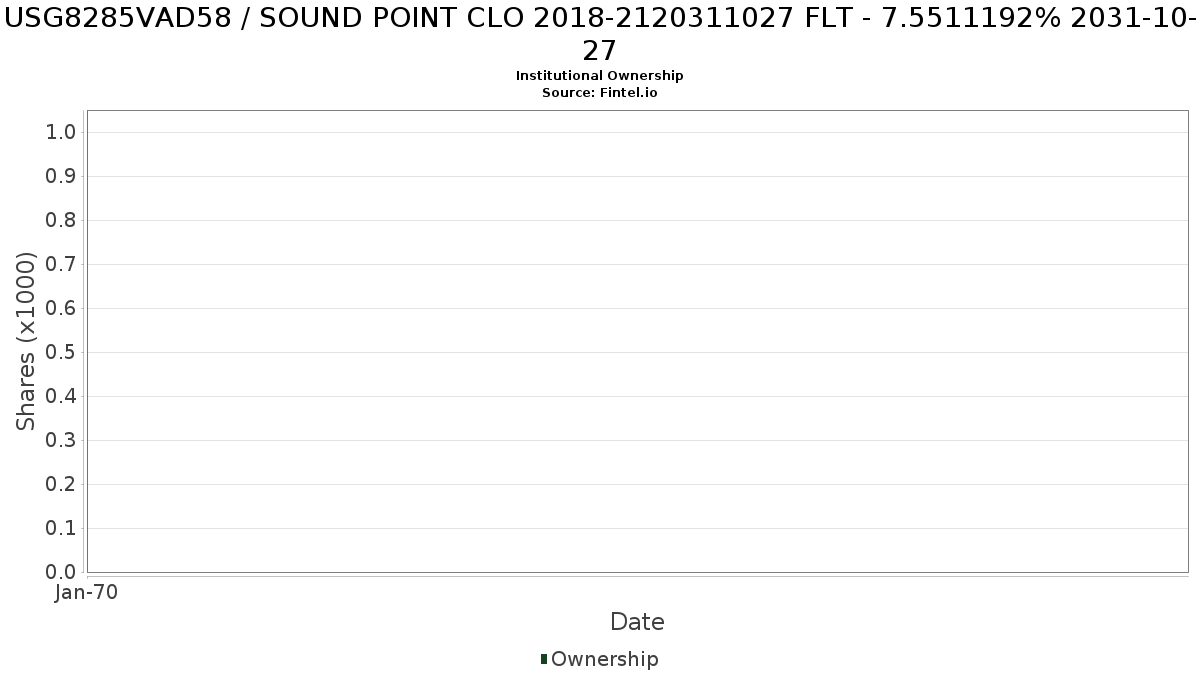Click the 0.2 y-axis tick label
Screen dimensions: 1200x675
(x=61, y=485)
